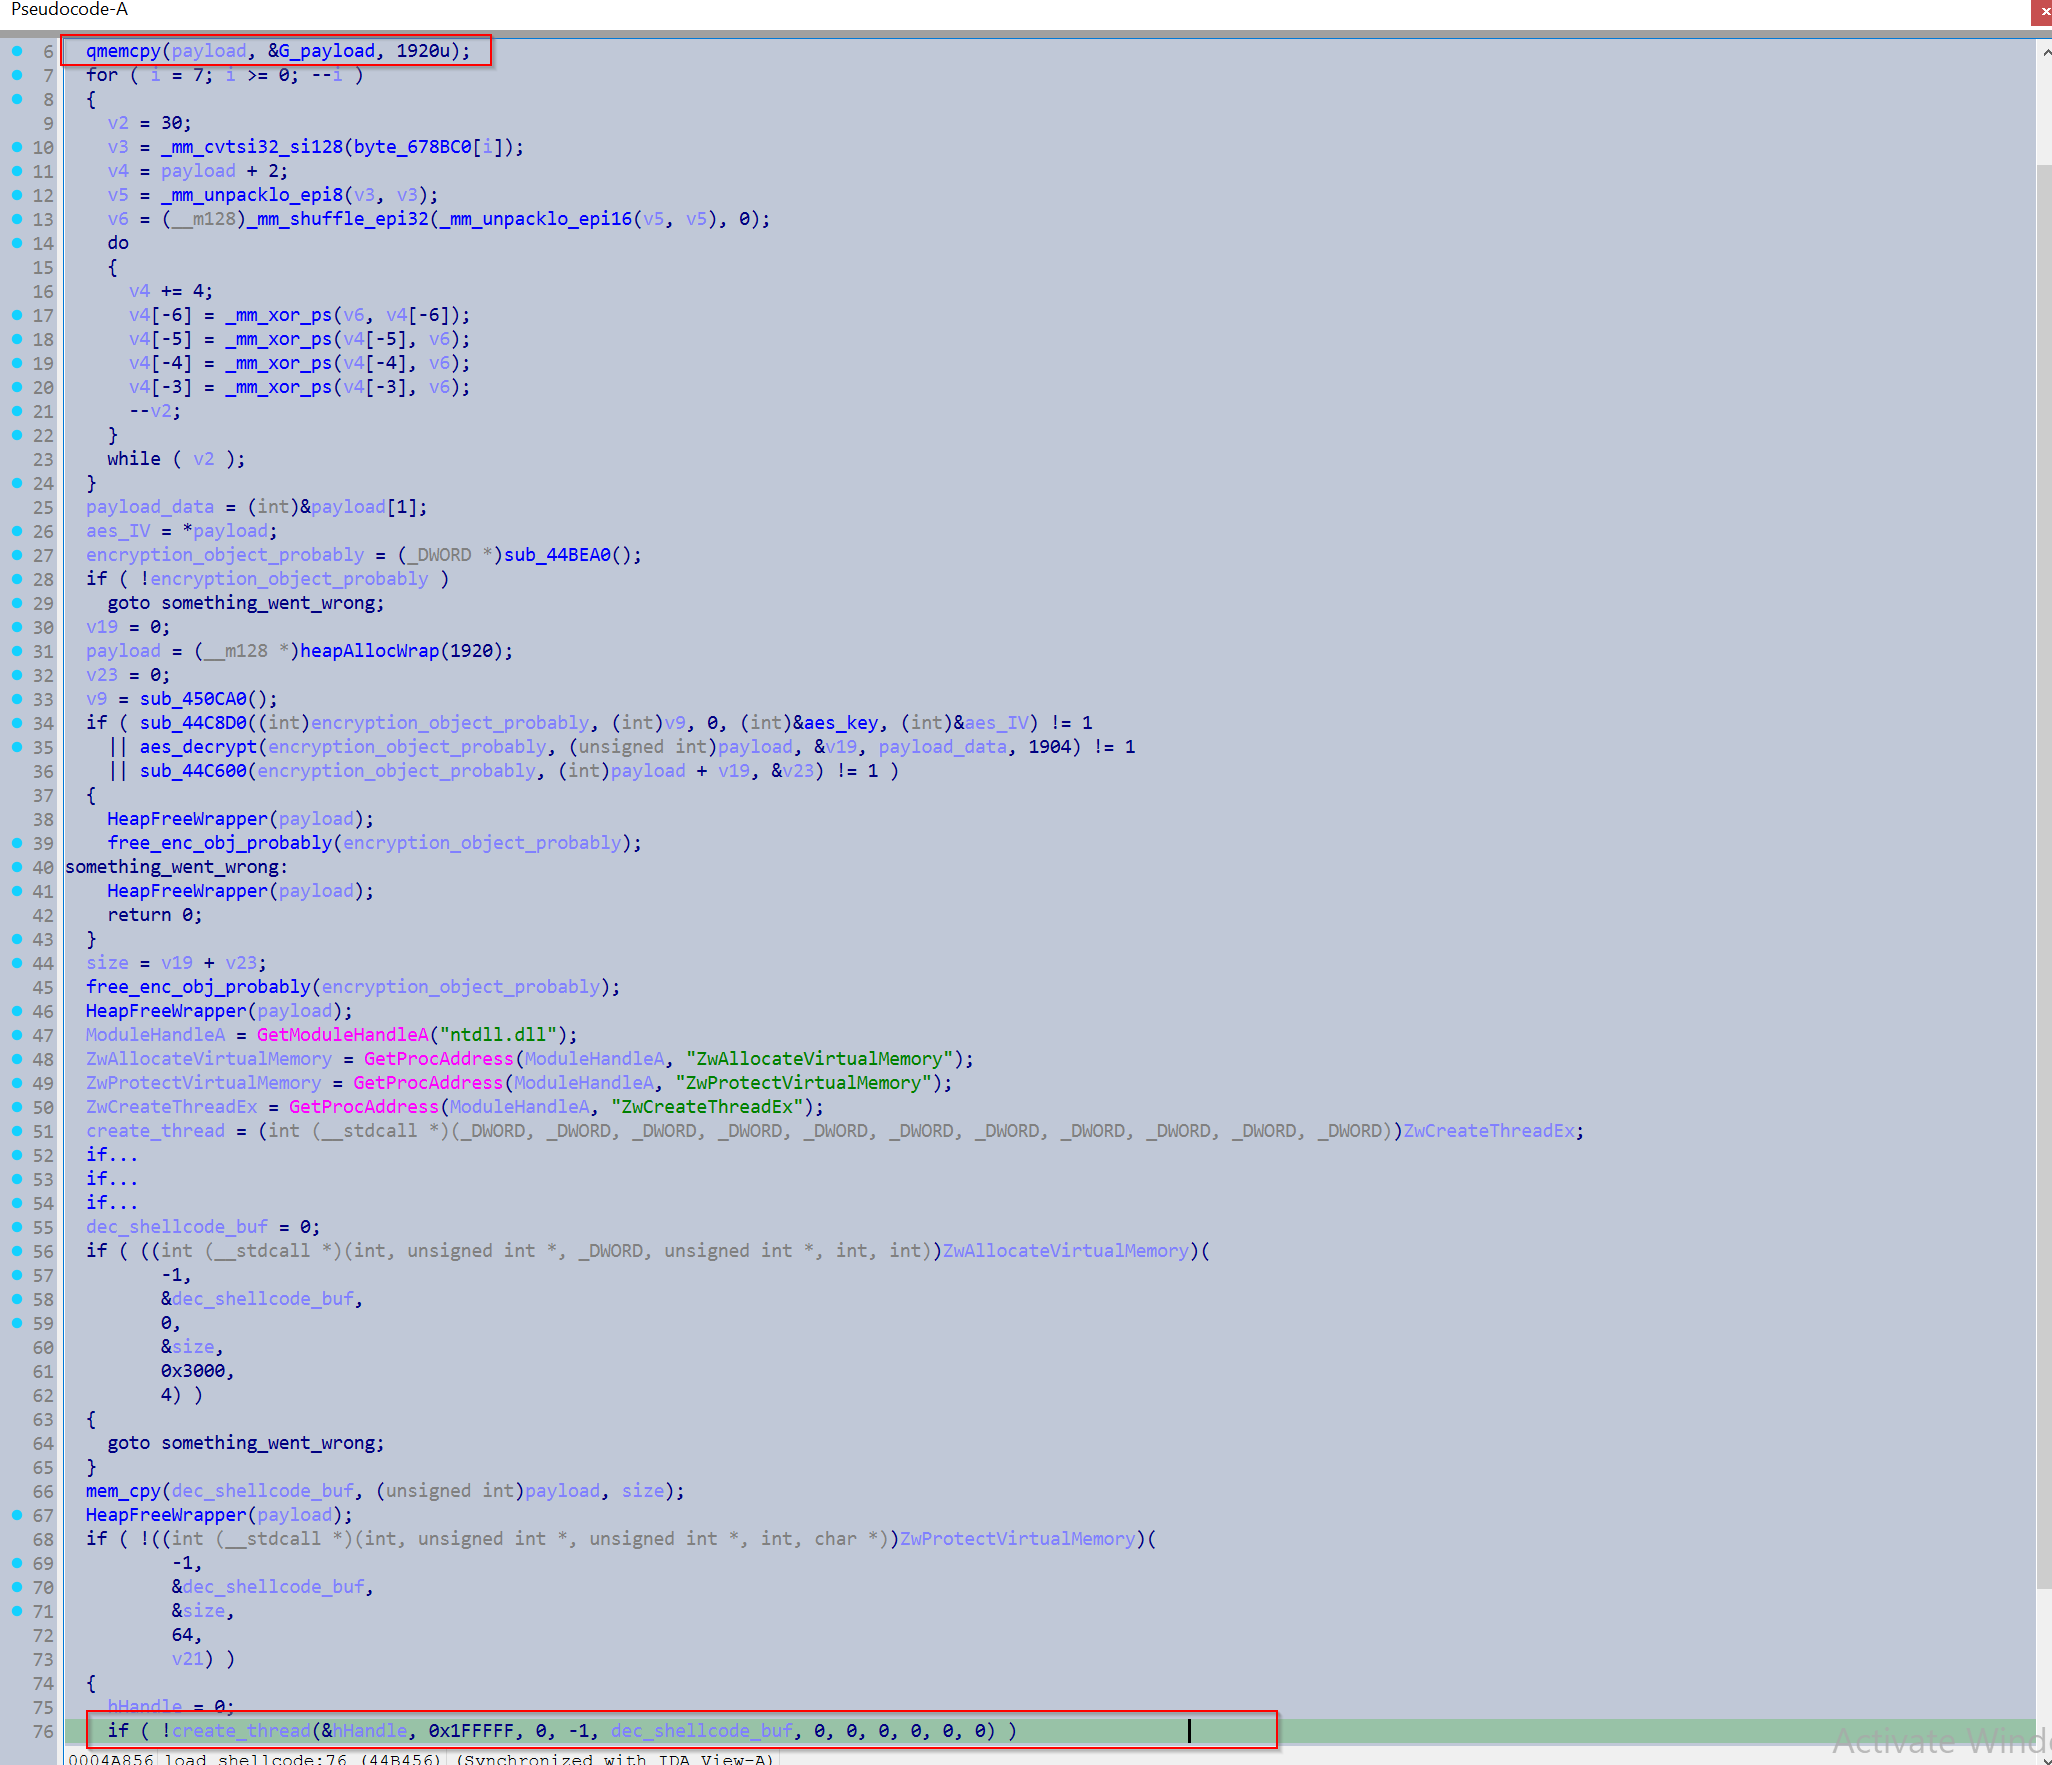Switch to the Pseudocode-A tab
Screen dimensions: 2052x1765
click(68, 10)
